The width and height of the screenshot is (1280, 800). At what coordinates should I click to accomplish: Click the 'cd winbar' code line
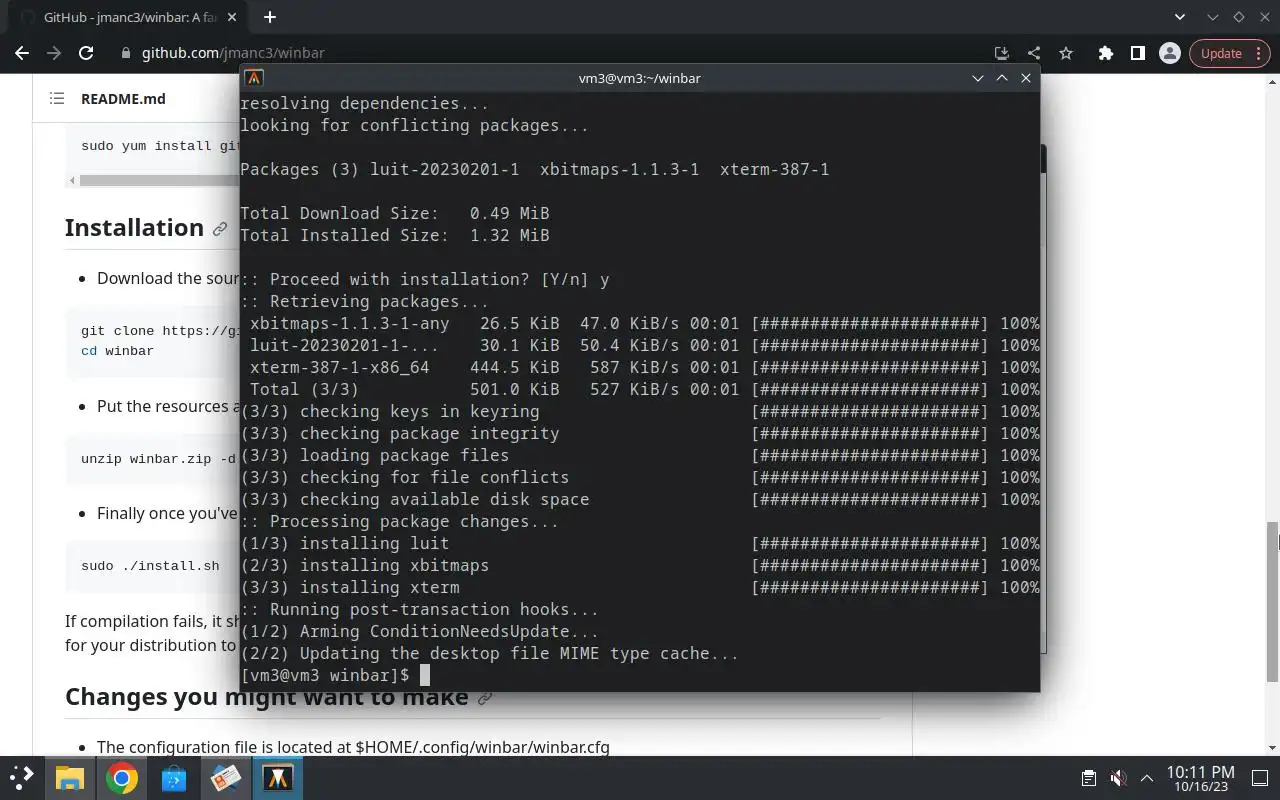tap(117, 351)
